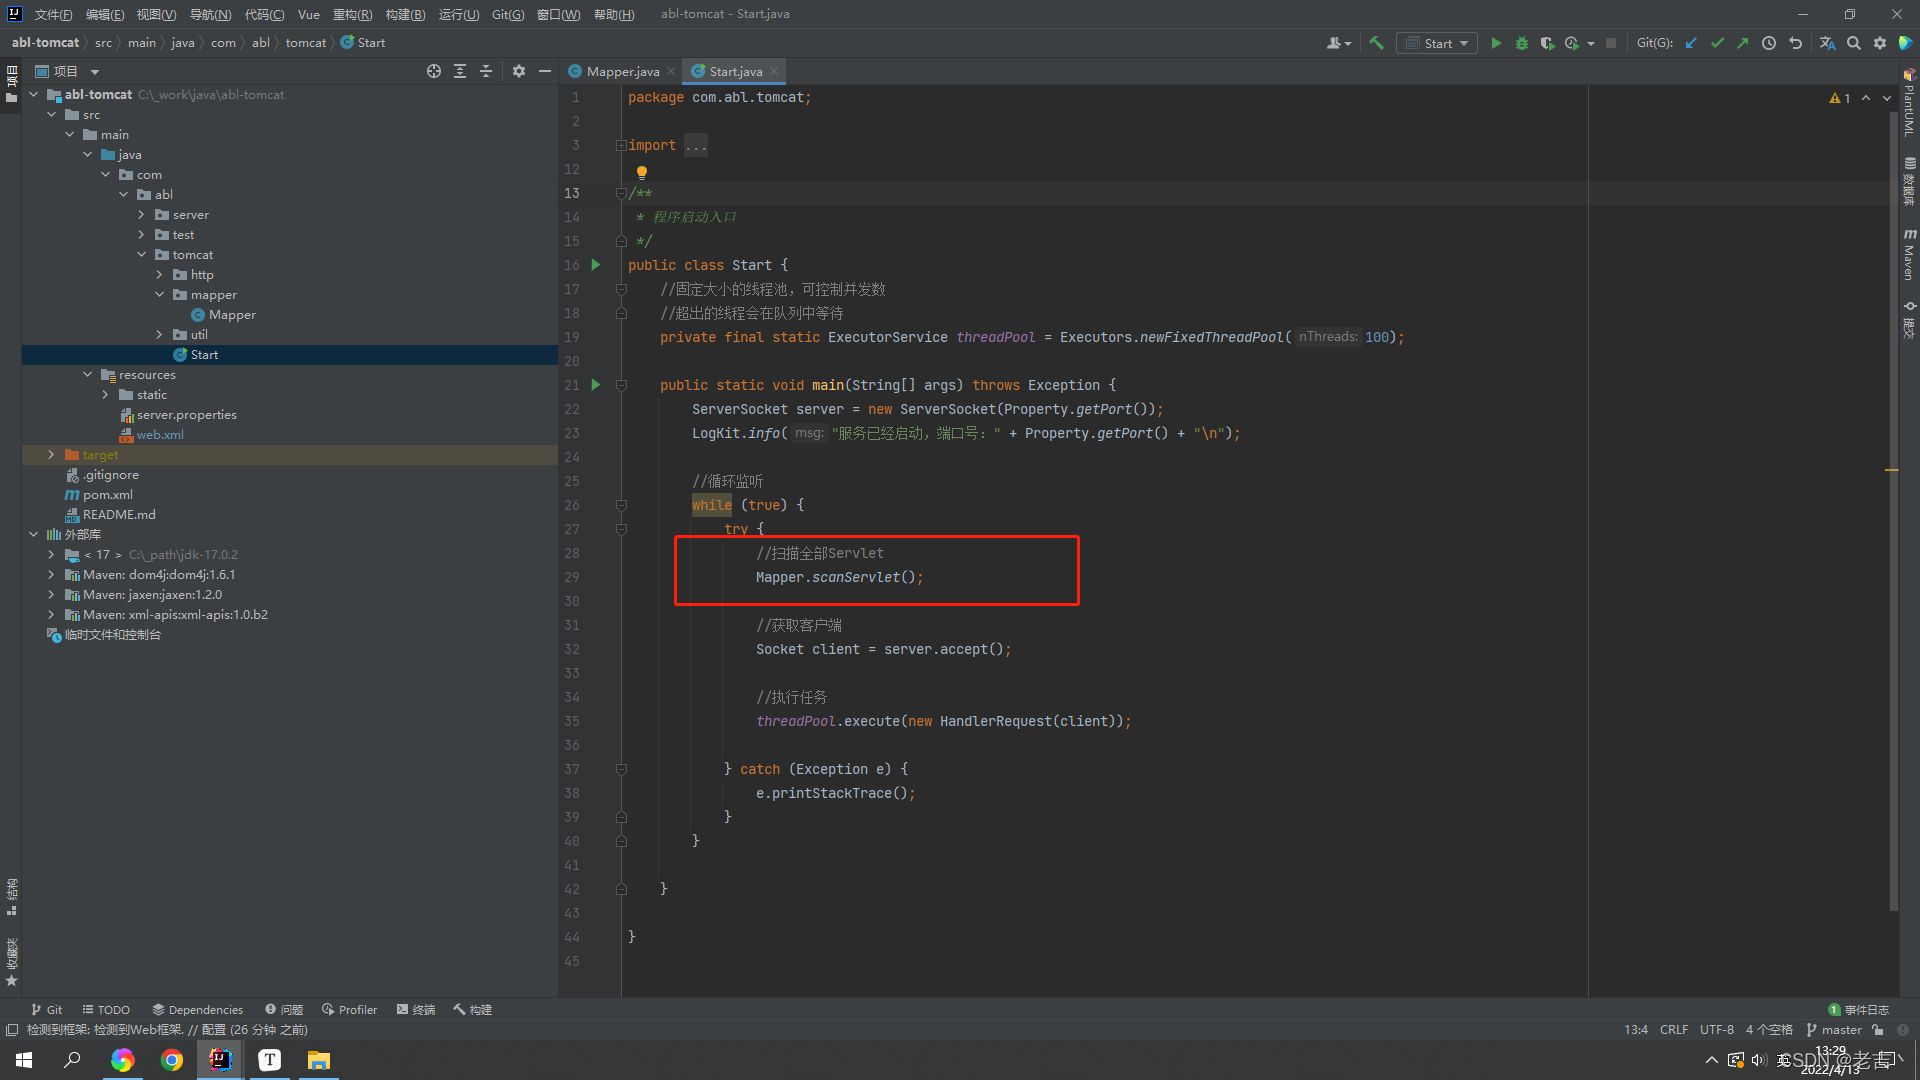Open the Start run configuration dropdown
The image size is (1920, 1080).
[1437, 43]
